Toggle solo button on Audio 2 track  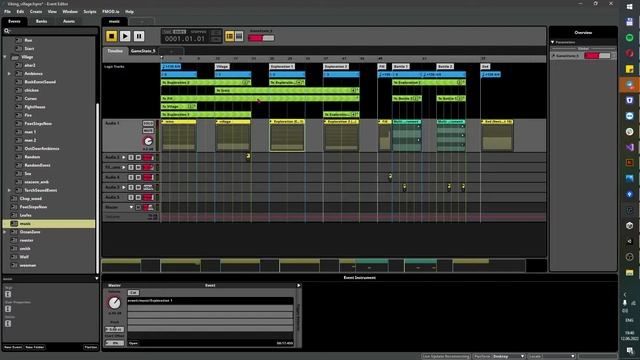click(131, 157)
